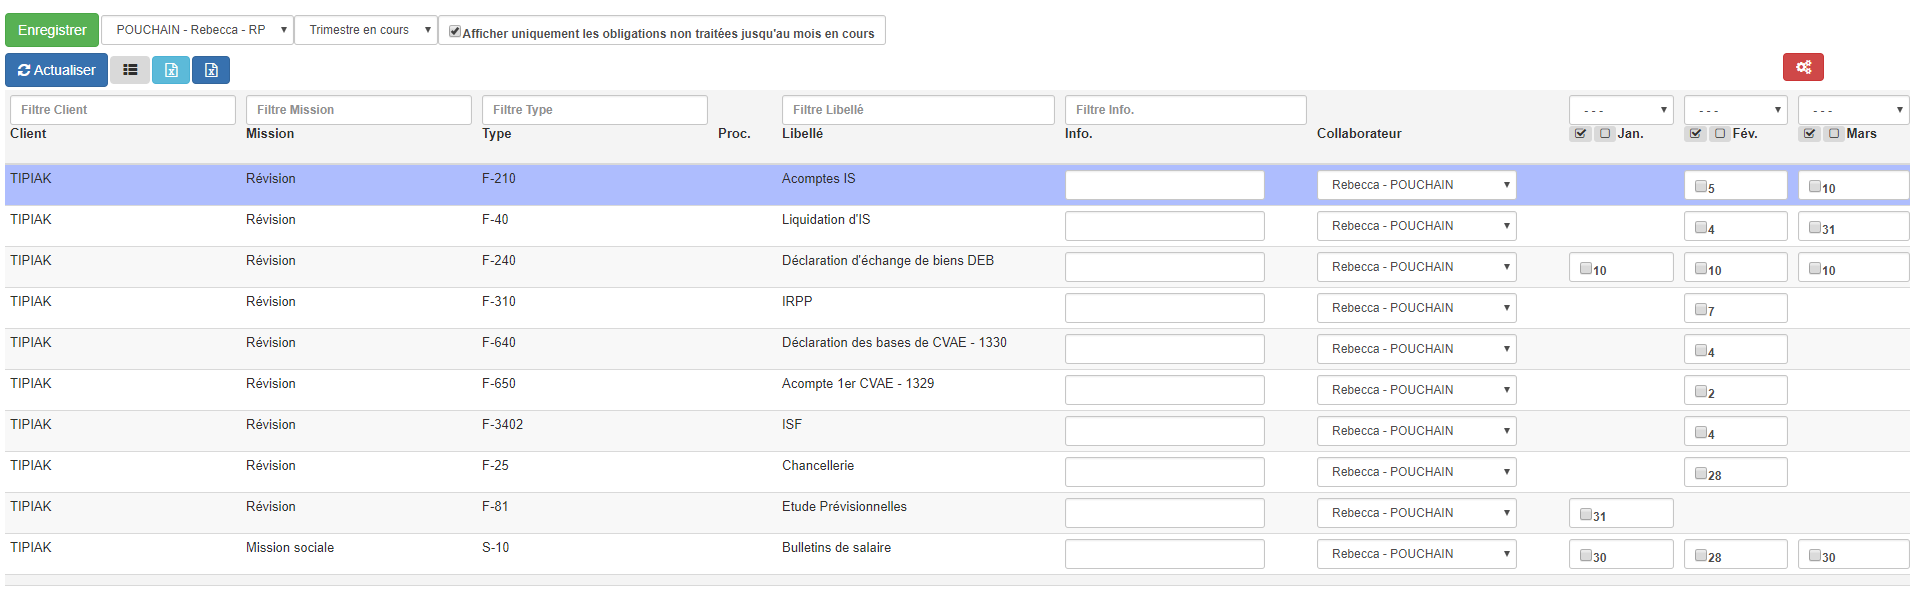Click check-all icon for Jan. column

click(1580, 134)
